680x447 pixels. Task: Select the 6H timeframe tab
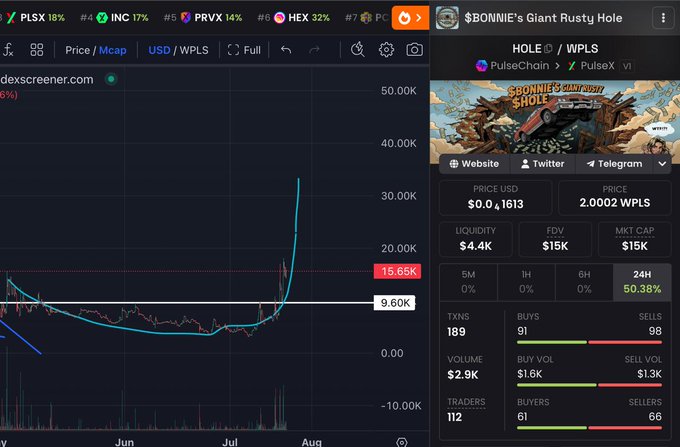click(x=584, y=282)
